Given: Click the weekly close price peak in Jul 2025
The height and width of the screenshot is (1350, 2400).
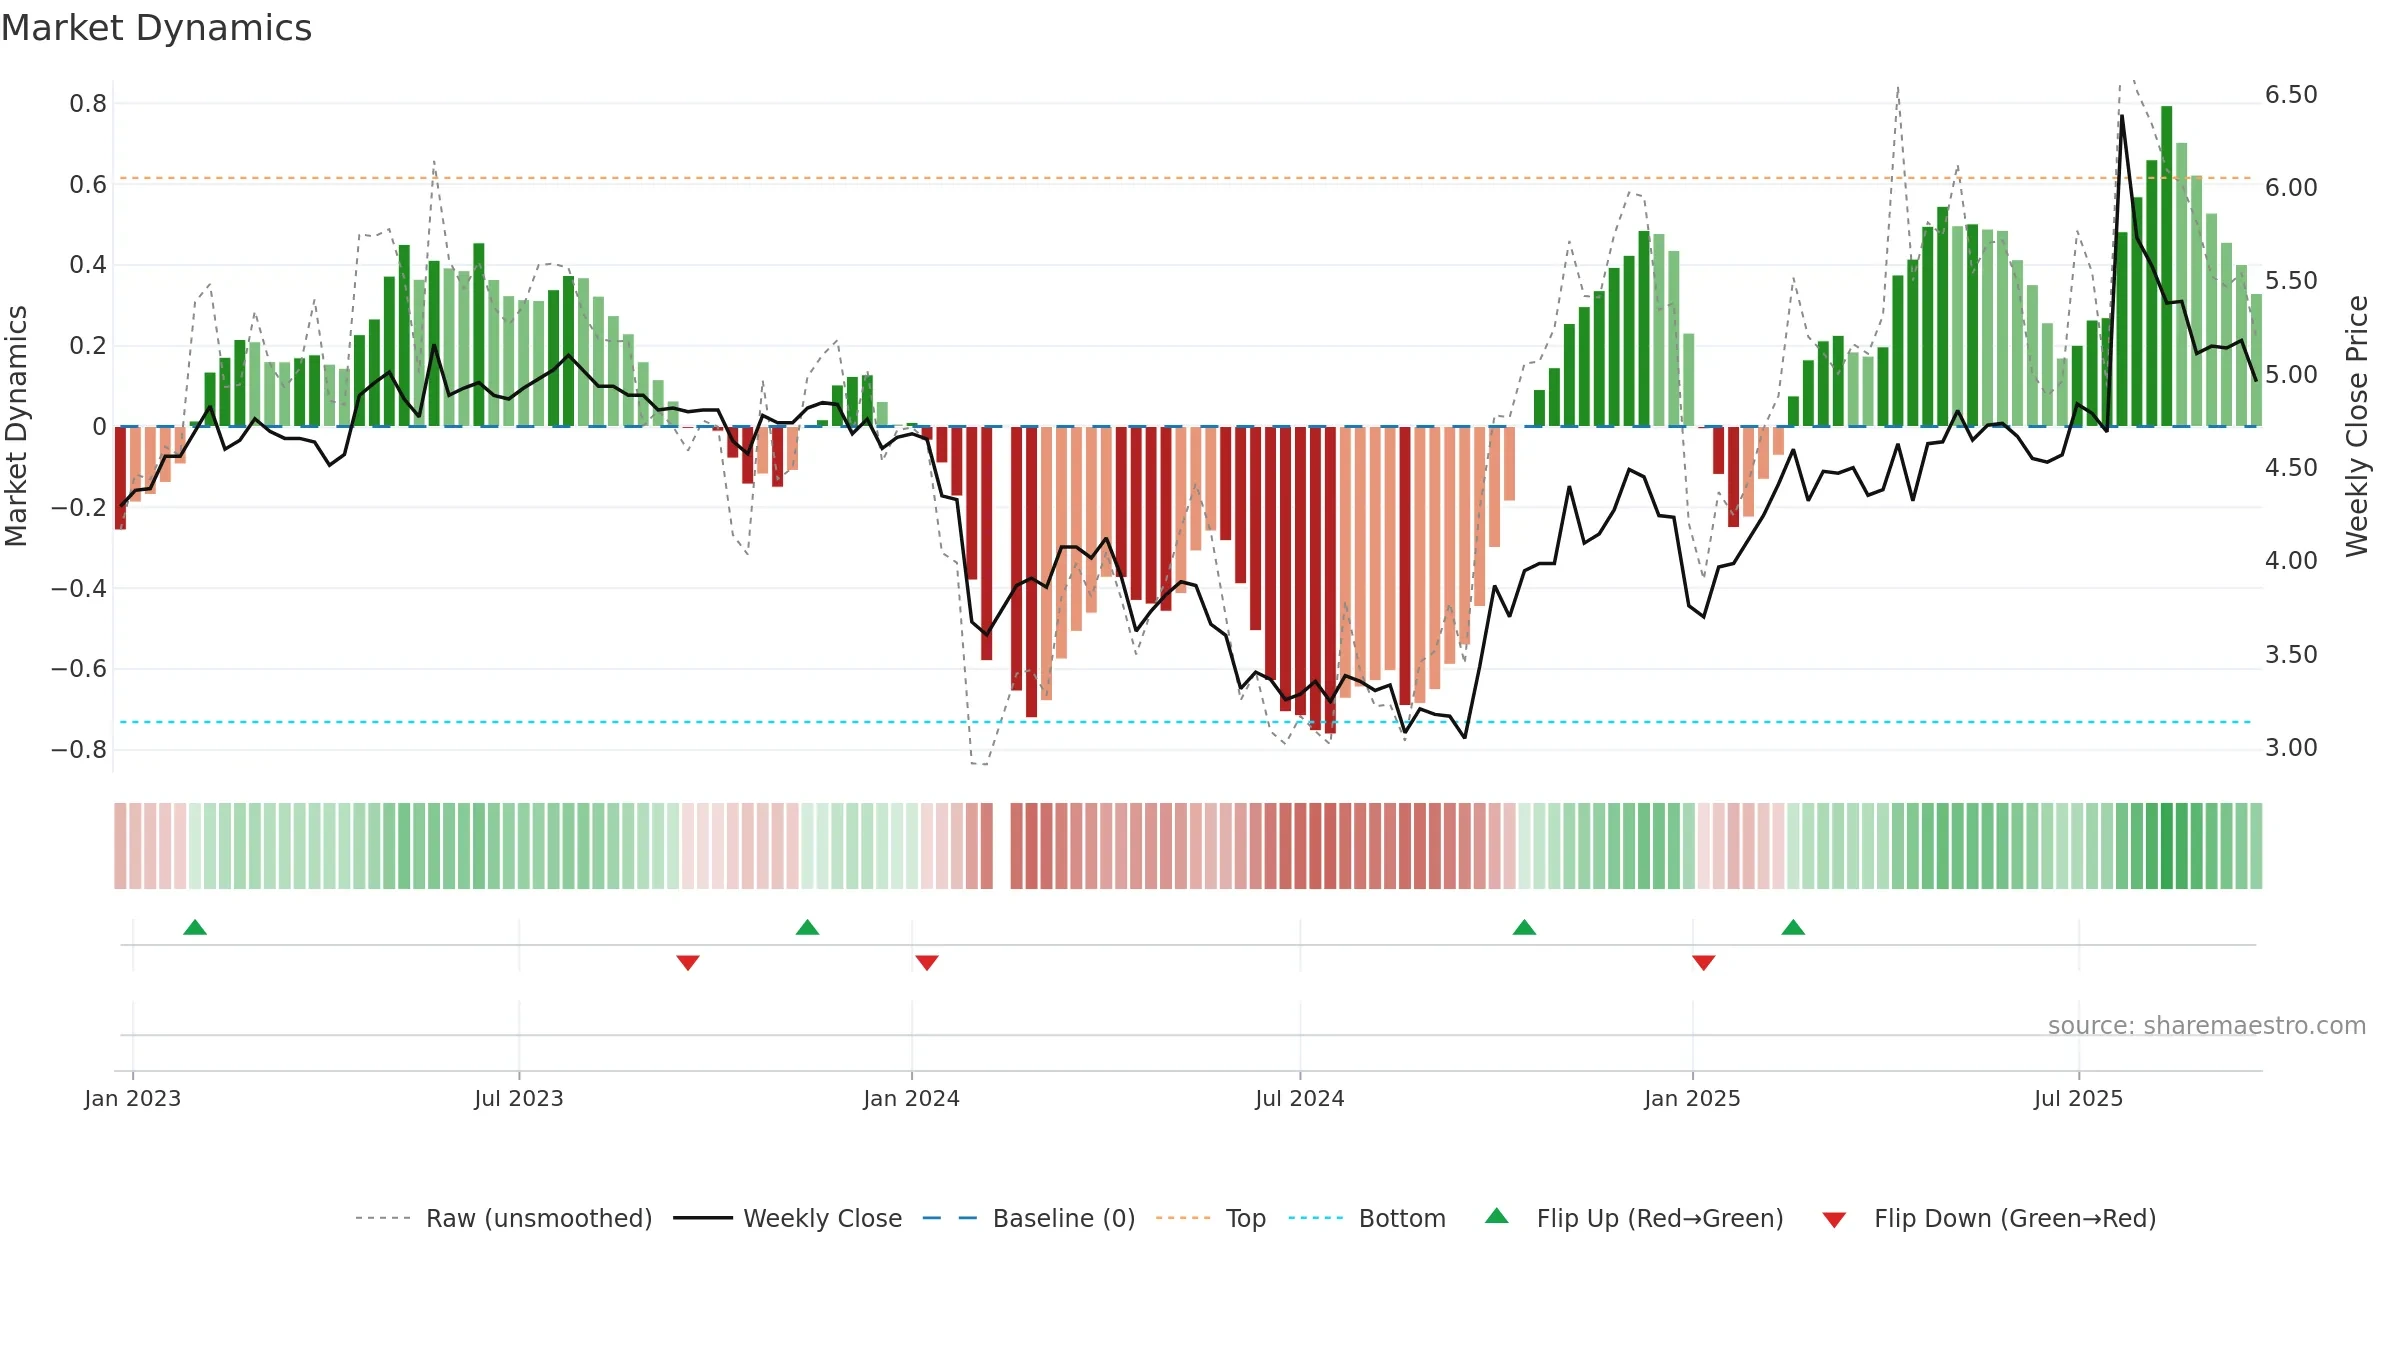Looking at the screenshot, I should (x=2122, y=116).
